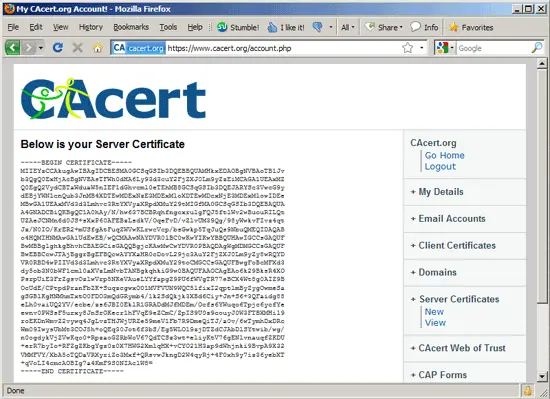
Task: Click the BEGIN CERTIFICATE line
Action: (x=76, y=163)
